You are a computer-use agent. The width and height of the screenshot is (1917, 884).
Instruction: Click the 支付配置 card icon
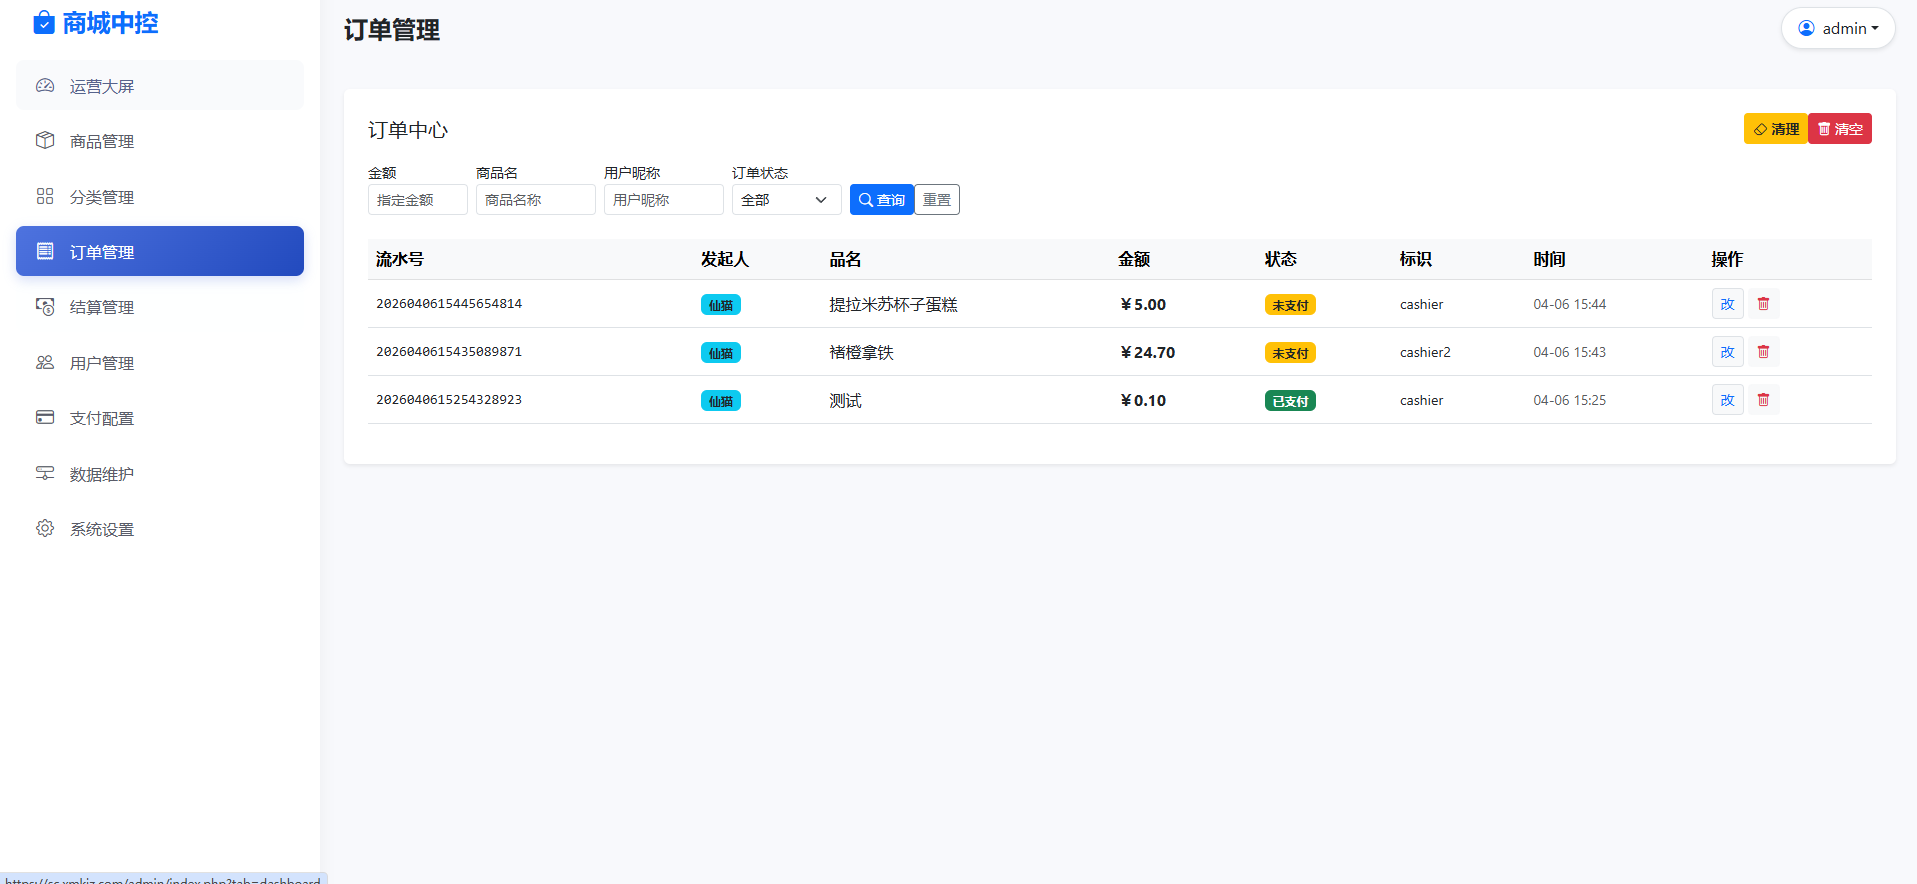(45, 418)
